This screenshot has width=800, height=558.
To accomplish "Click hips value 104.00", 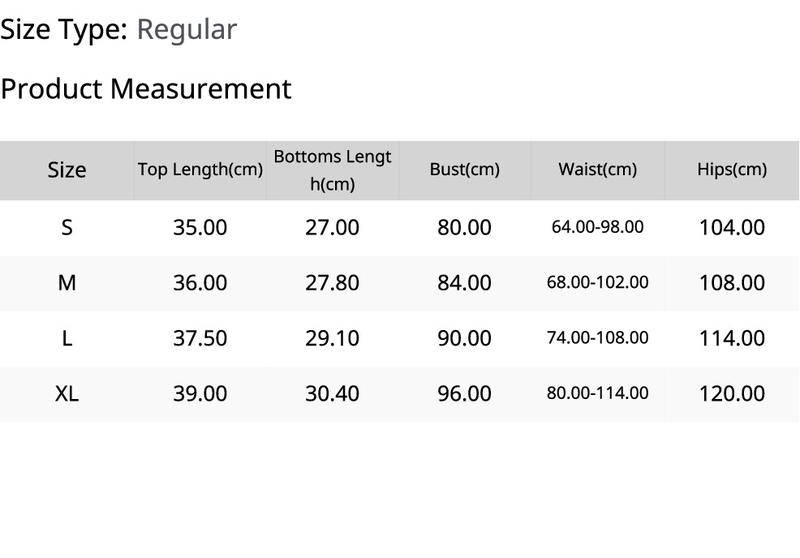I will pos(731,227).
